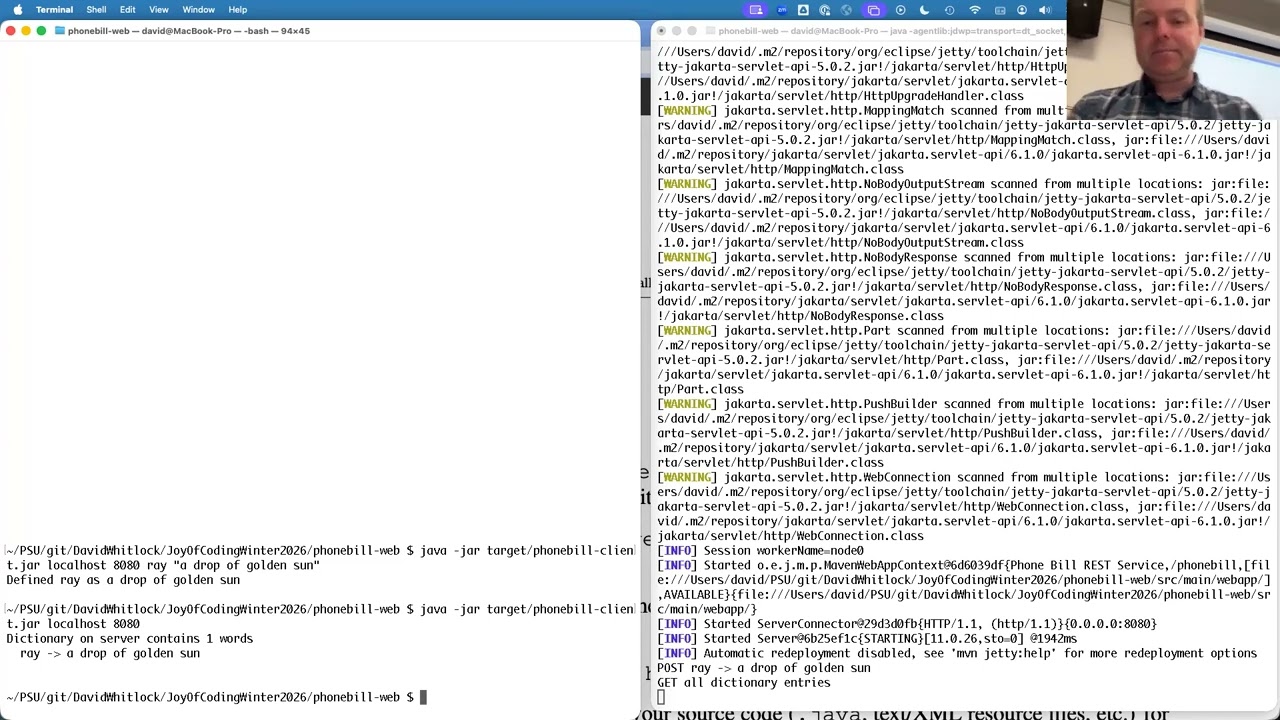Open the sound volume menu
This screenshot has height=720, width=1280.
1045,10
